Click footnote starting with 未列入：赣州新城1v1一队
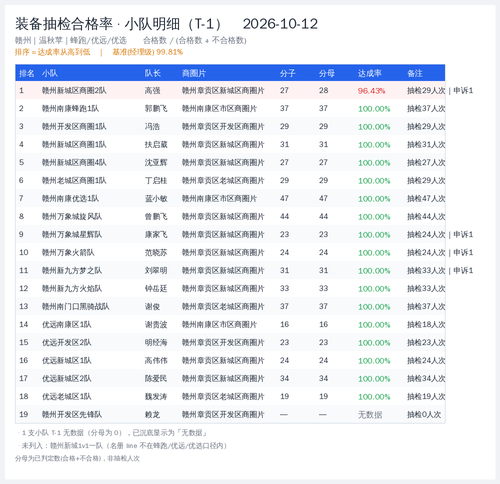Screen dimensions: 500x484 [x=124, y=446]
